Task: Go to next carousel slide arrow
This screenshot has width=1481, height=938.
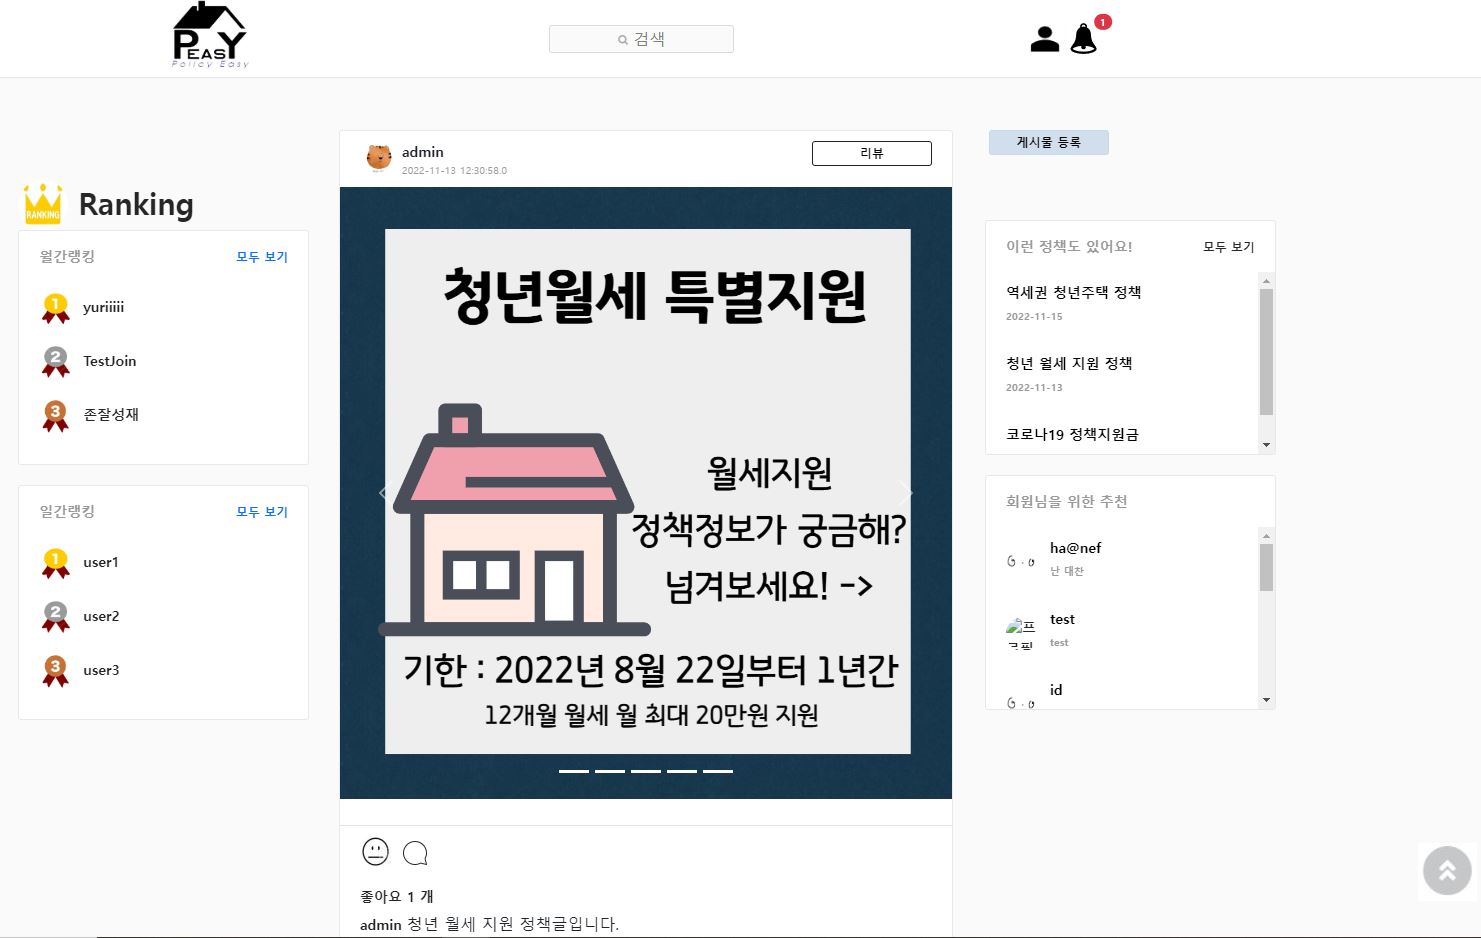Action: coord(905,492)
